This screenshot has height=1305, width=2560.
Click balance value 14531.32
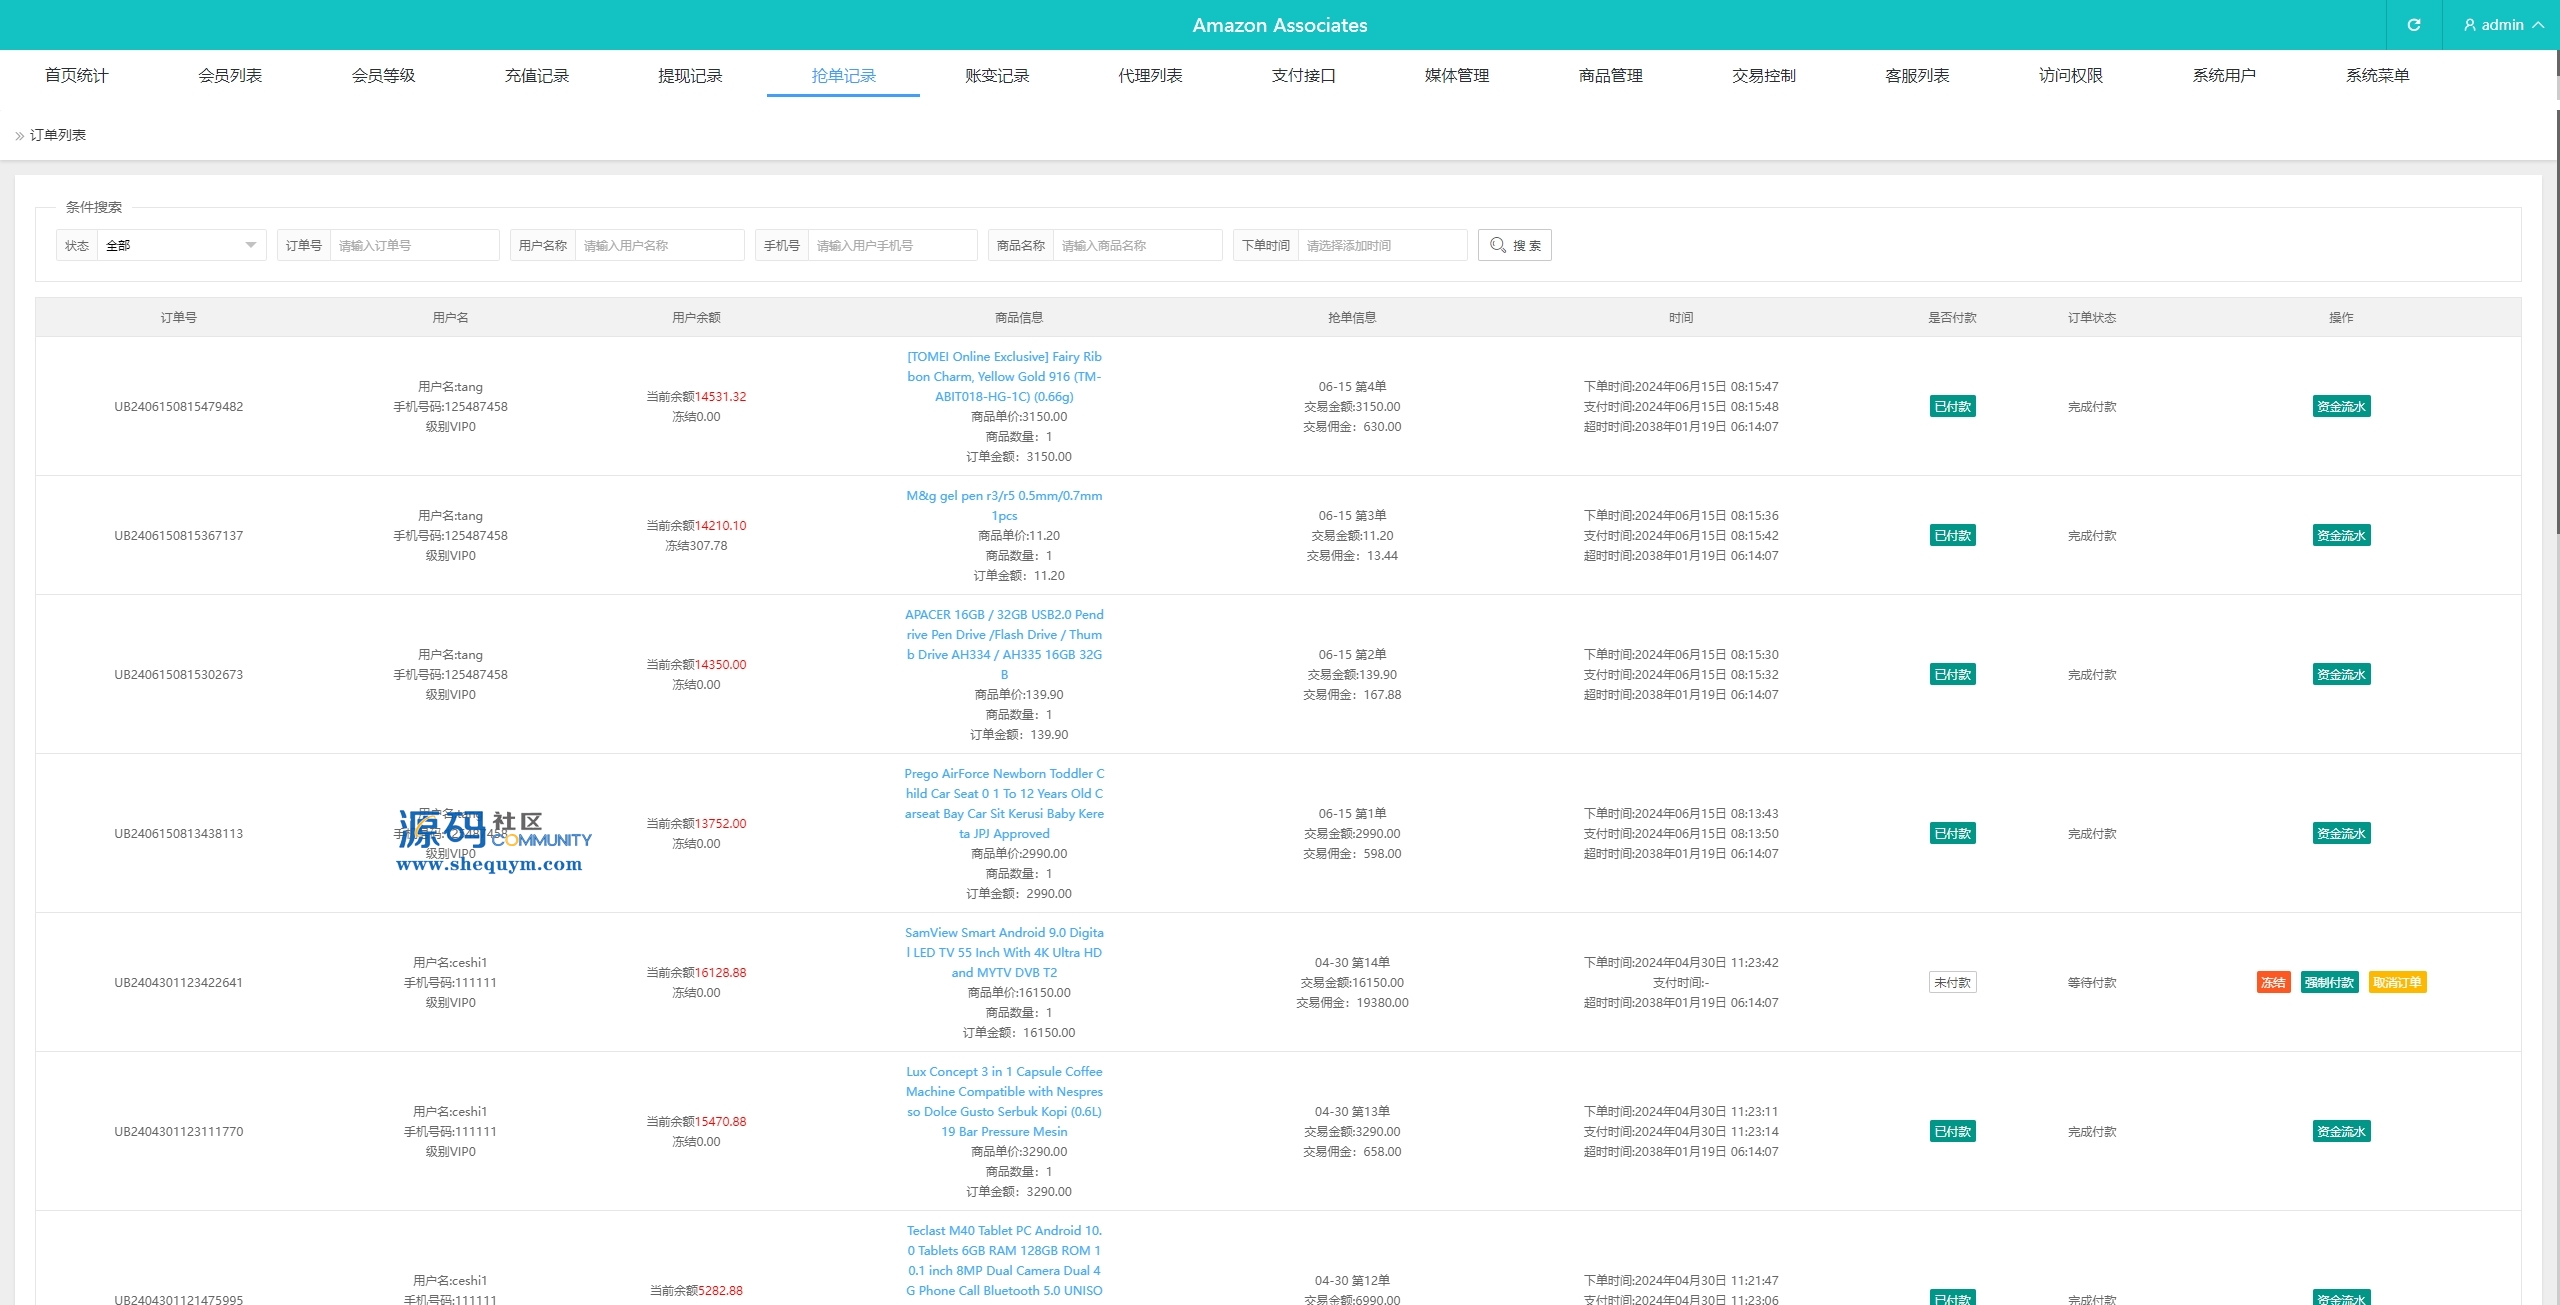pos(721,396)
